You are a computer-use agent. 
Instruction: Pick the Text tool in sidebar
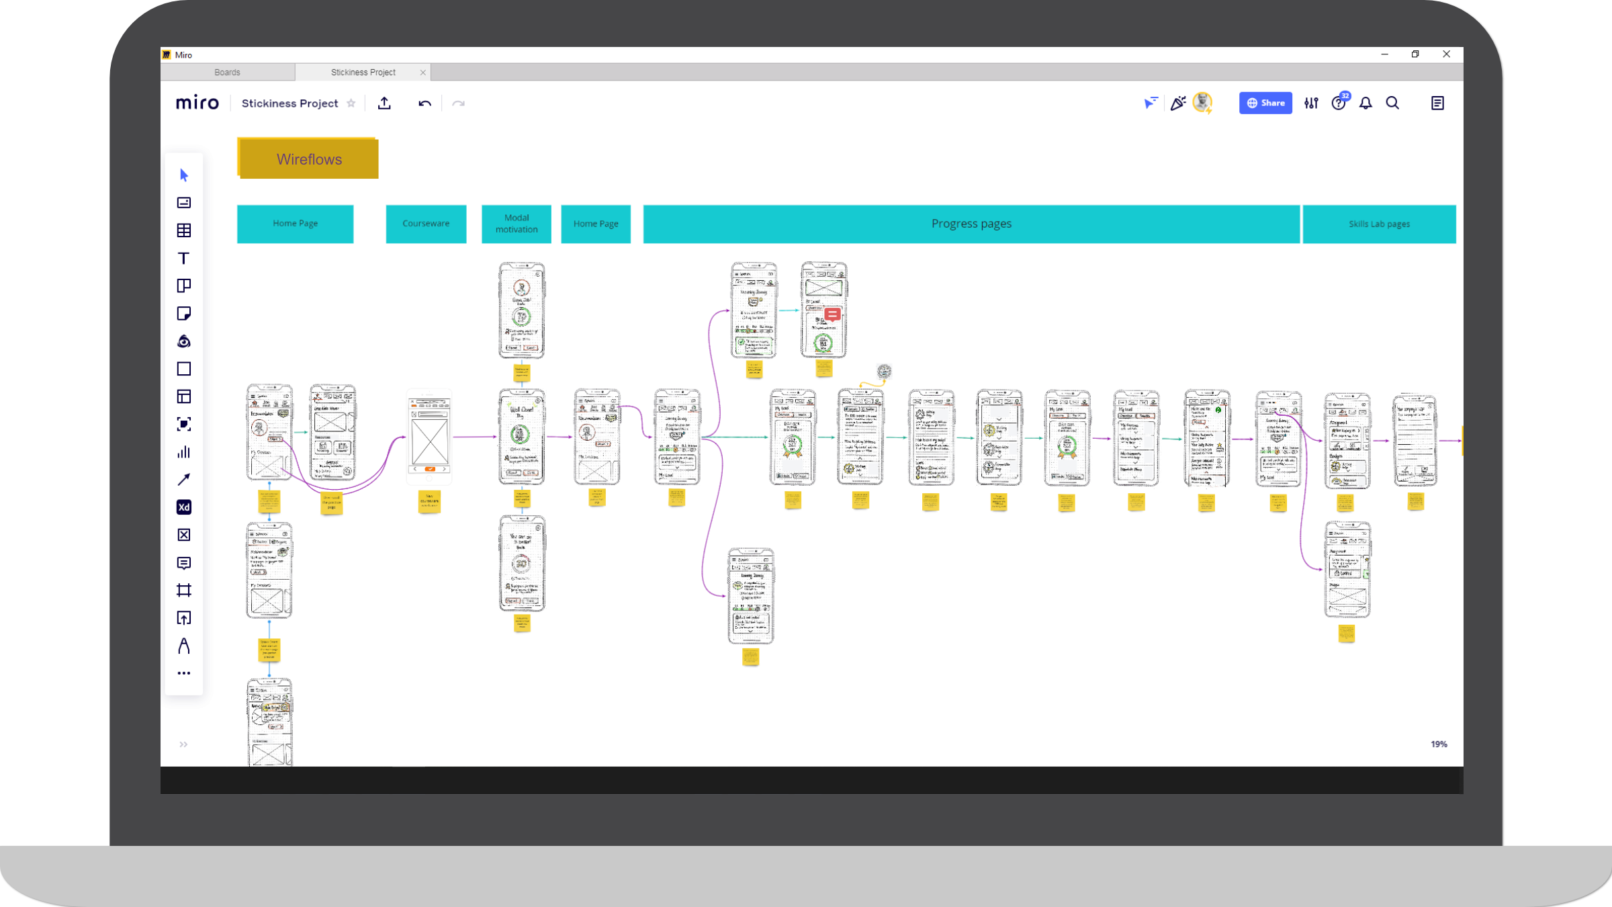[x=184, y=258]
